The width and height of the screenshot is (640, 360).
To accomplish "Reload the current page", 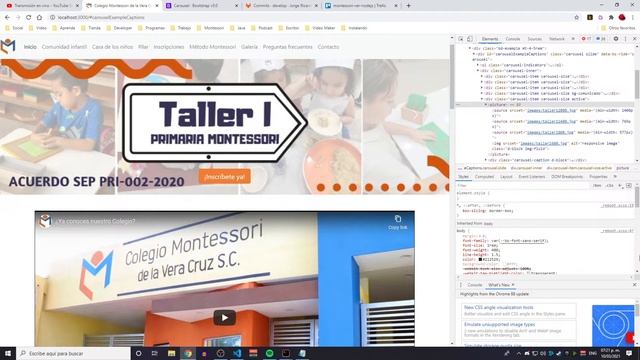I will pos(29,18).
